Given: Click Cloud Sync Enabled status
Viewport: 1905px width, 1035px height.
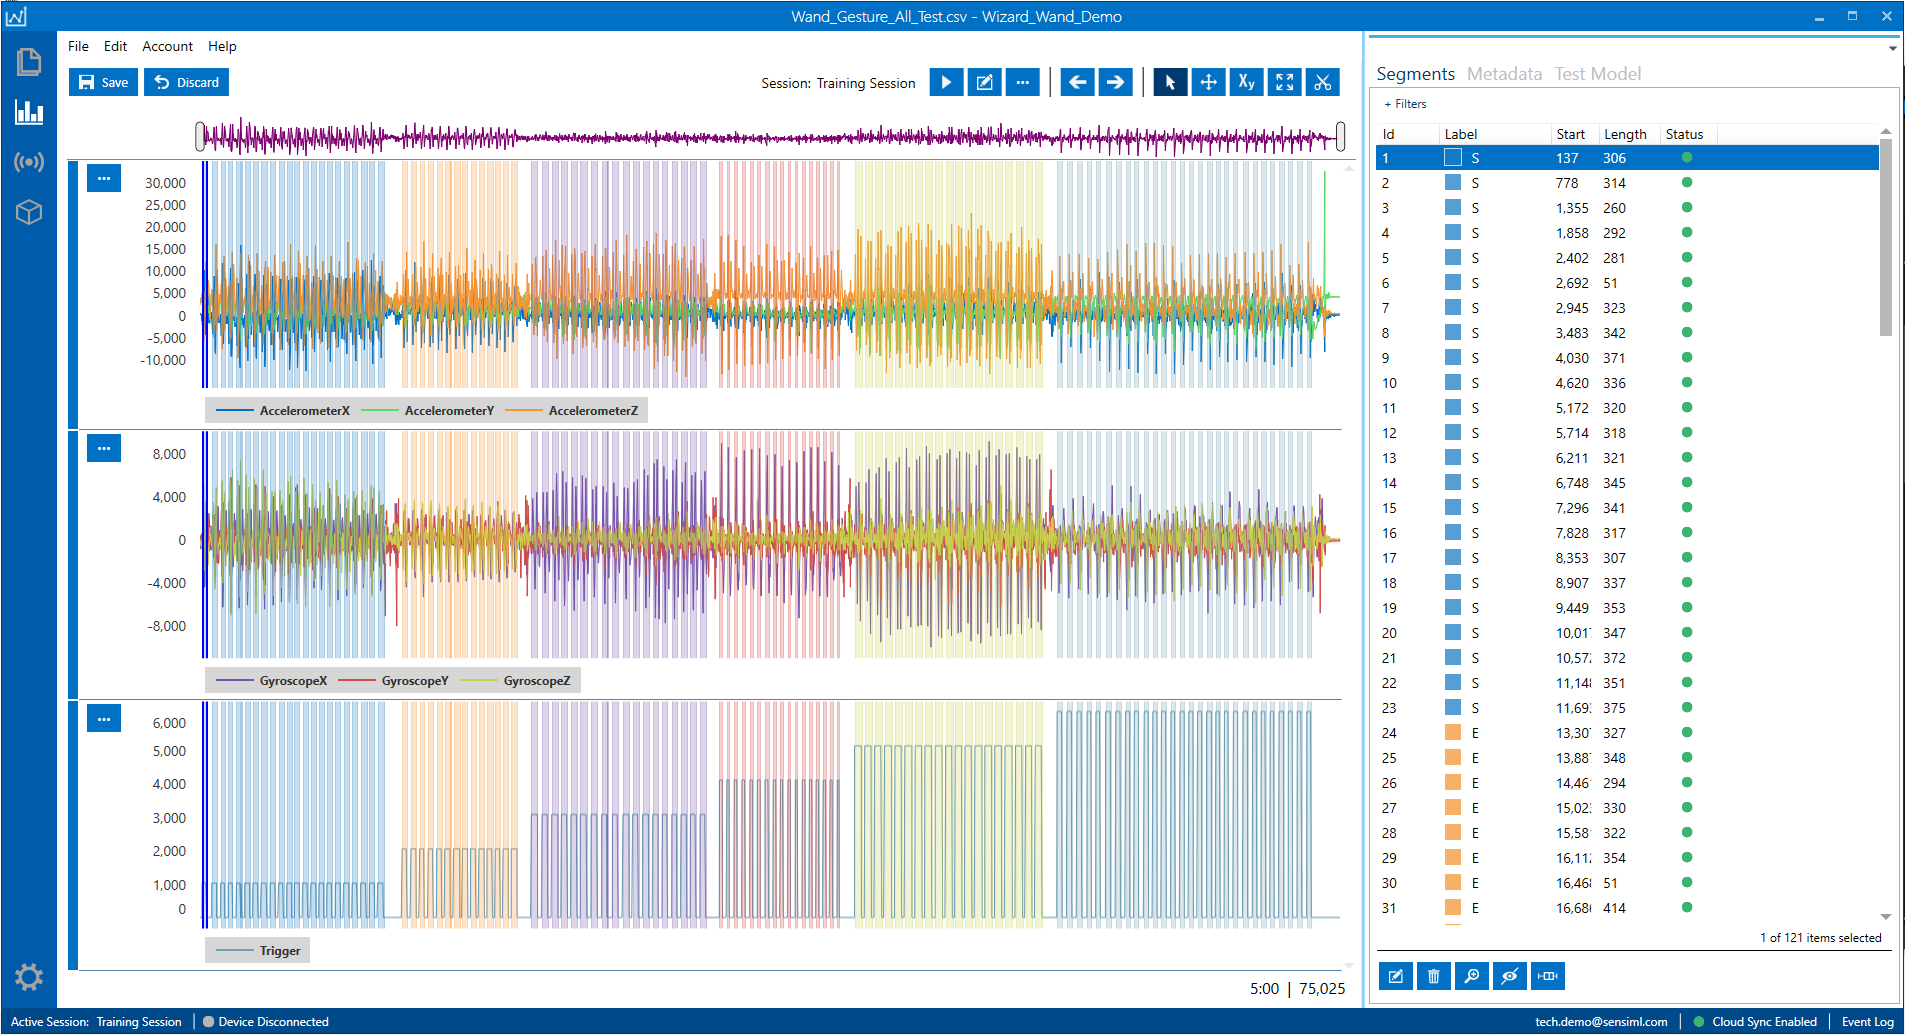Looking at the screenshot, I should point(1755,1021).
